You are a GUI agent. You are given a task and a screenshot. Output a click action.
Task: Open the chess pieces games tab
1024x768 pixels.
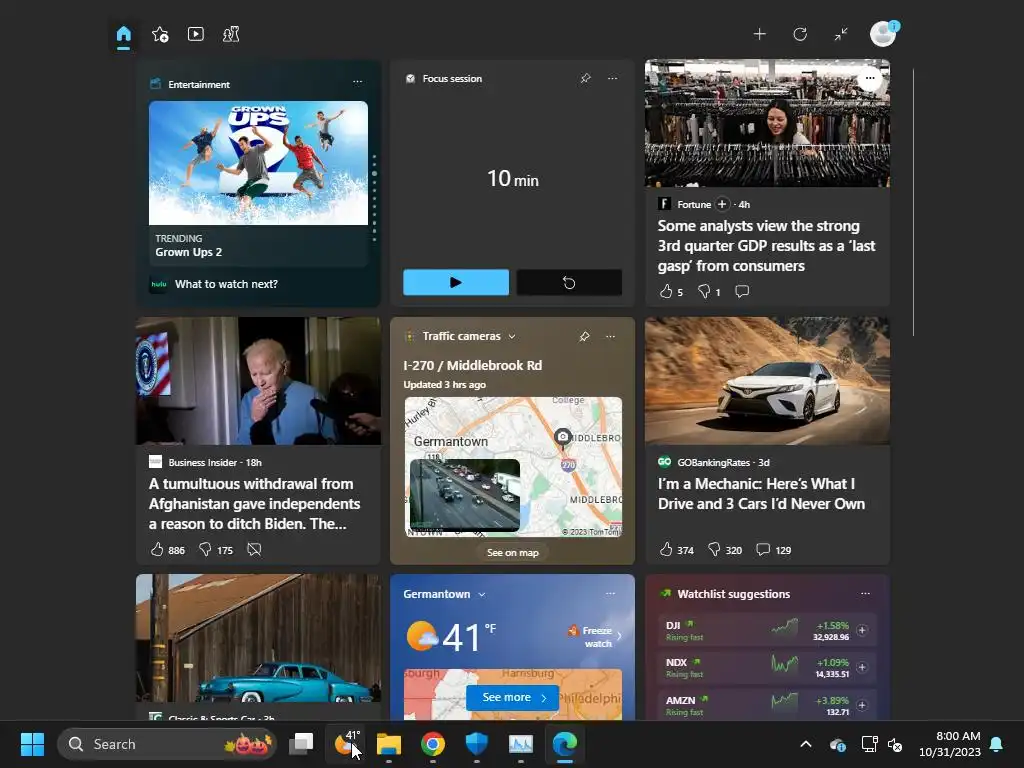[231, 34]
